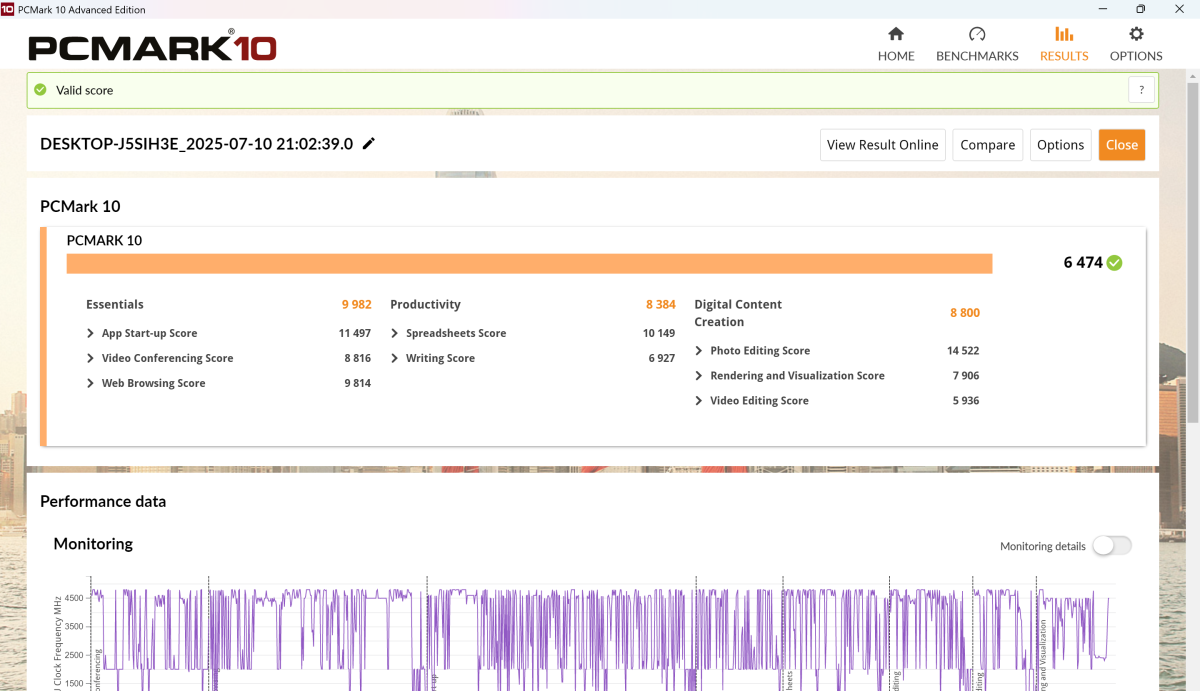Select the RESULTS tab label
This screenshot has width=1200, height=691.
1064,56
